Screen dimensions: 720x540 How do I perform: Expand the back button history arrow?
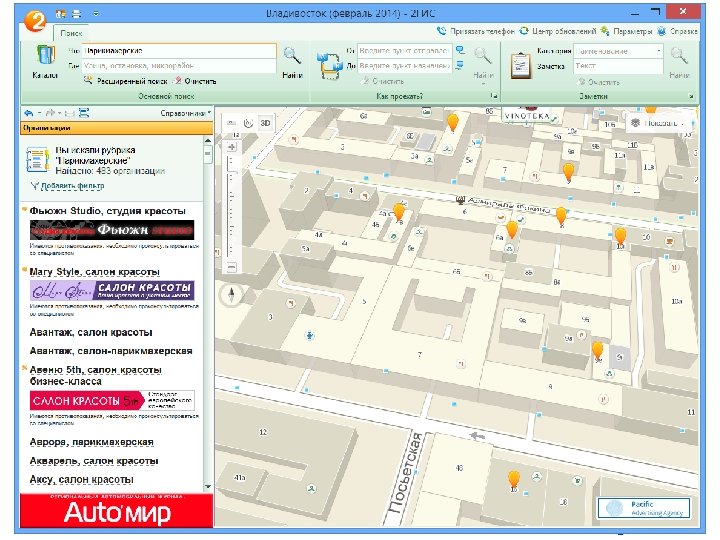(x=39, y=113)
